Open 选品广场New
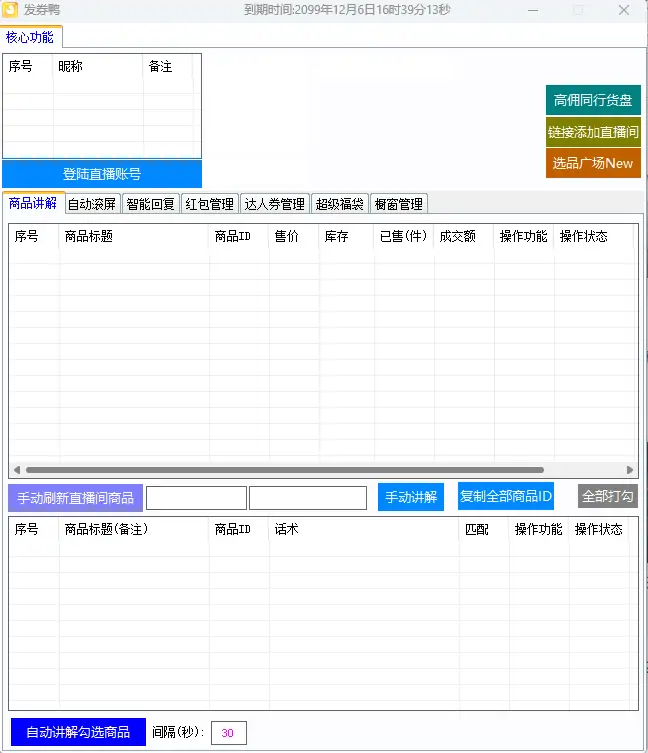 tap(593, 163)
